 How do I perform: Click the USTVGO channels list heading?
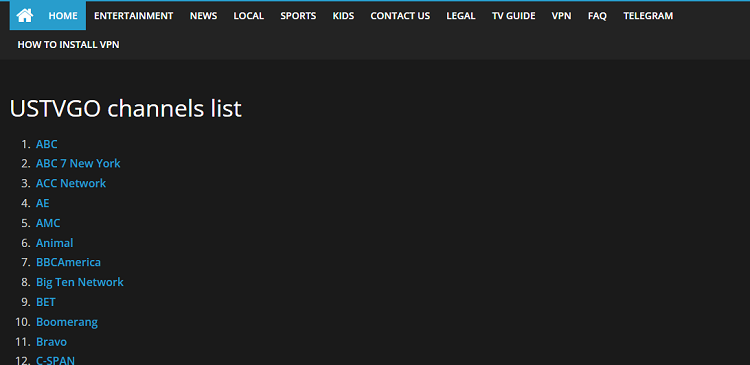click(x=125, y=109)
